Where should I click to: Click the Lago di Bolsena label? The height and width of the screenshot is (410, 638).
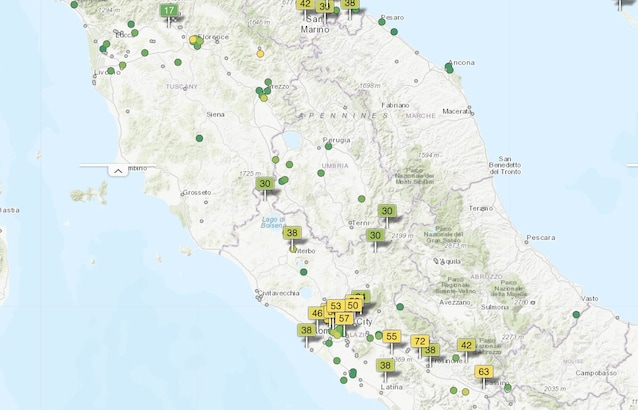tap(273, 222)
